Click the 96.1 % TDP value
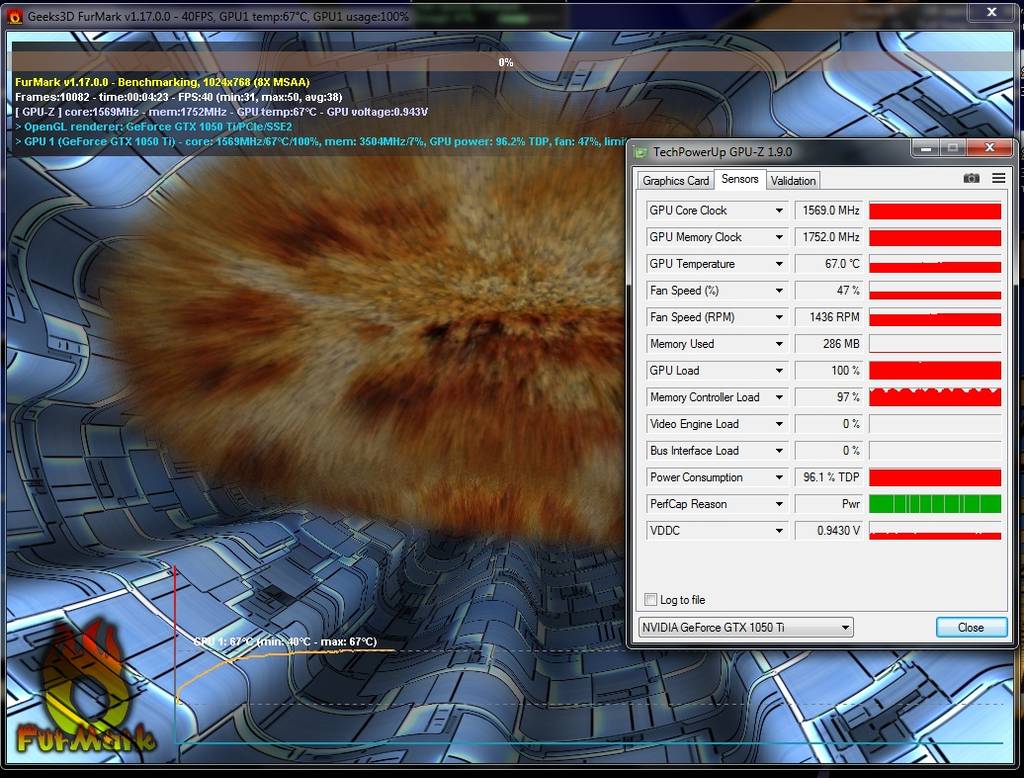Viewport: 1024px width, 778px height. click(x=829, y=478)
